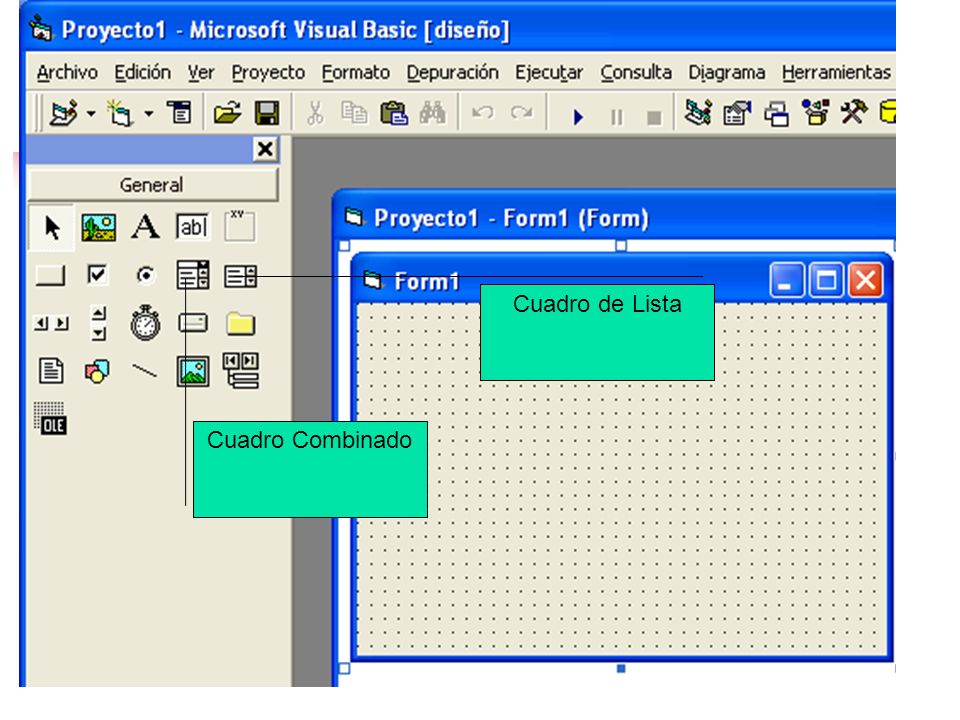Select the DriveListBox control tool
Image resolution: width=960 pixels, height=720 pixels.
pyautogui.click(x=193, y=323)
